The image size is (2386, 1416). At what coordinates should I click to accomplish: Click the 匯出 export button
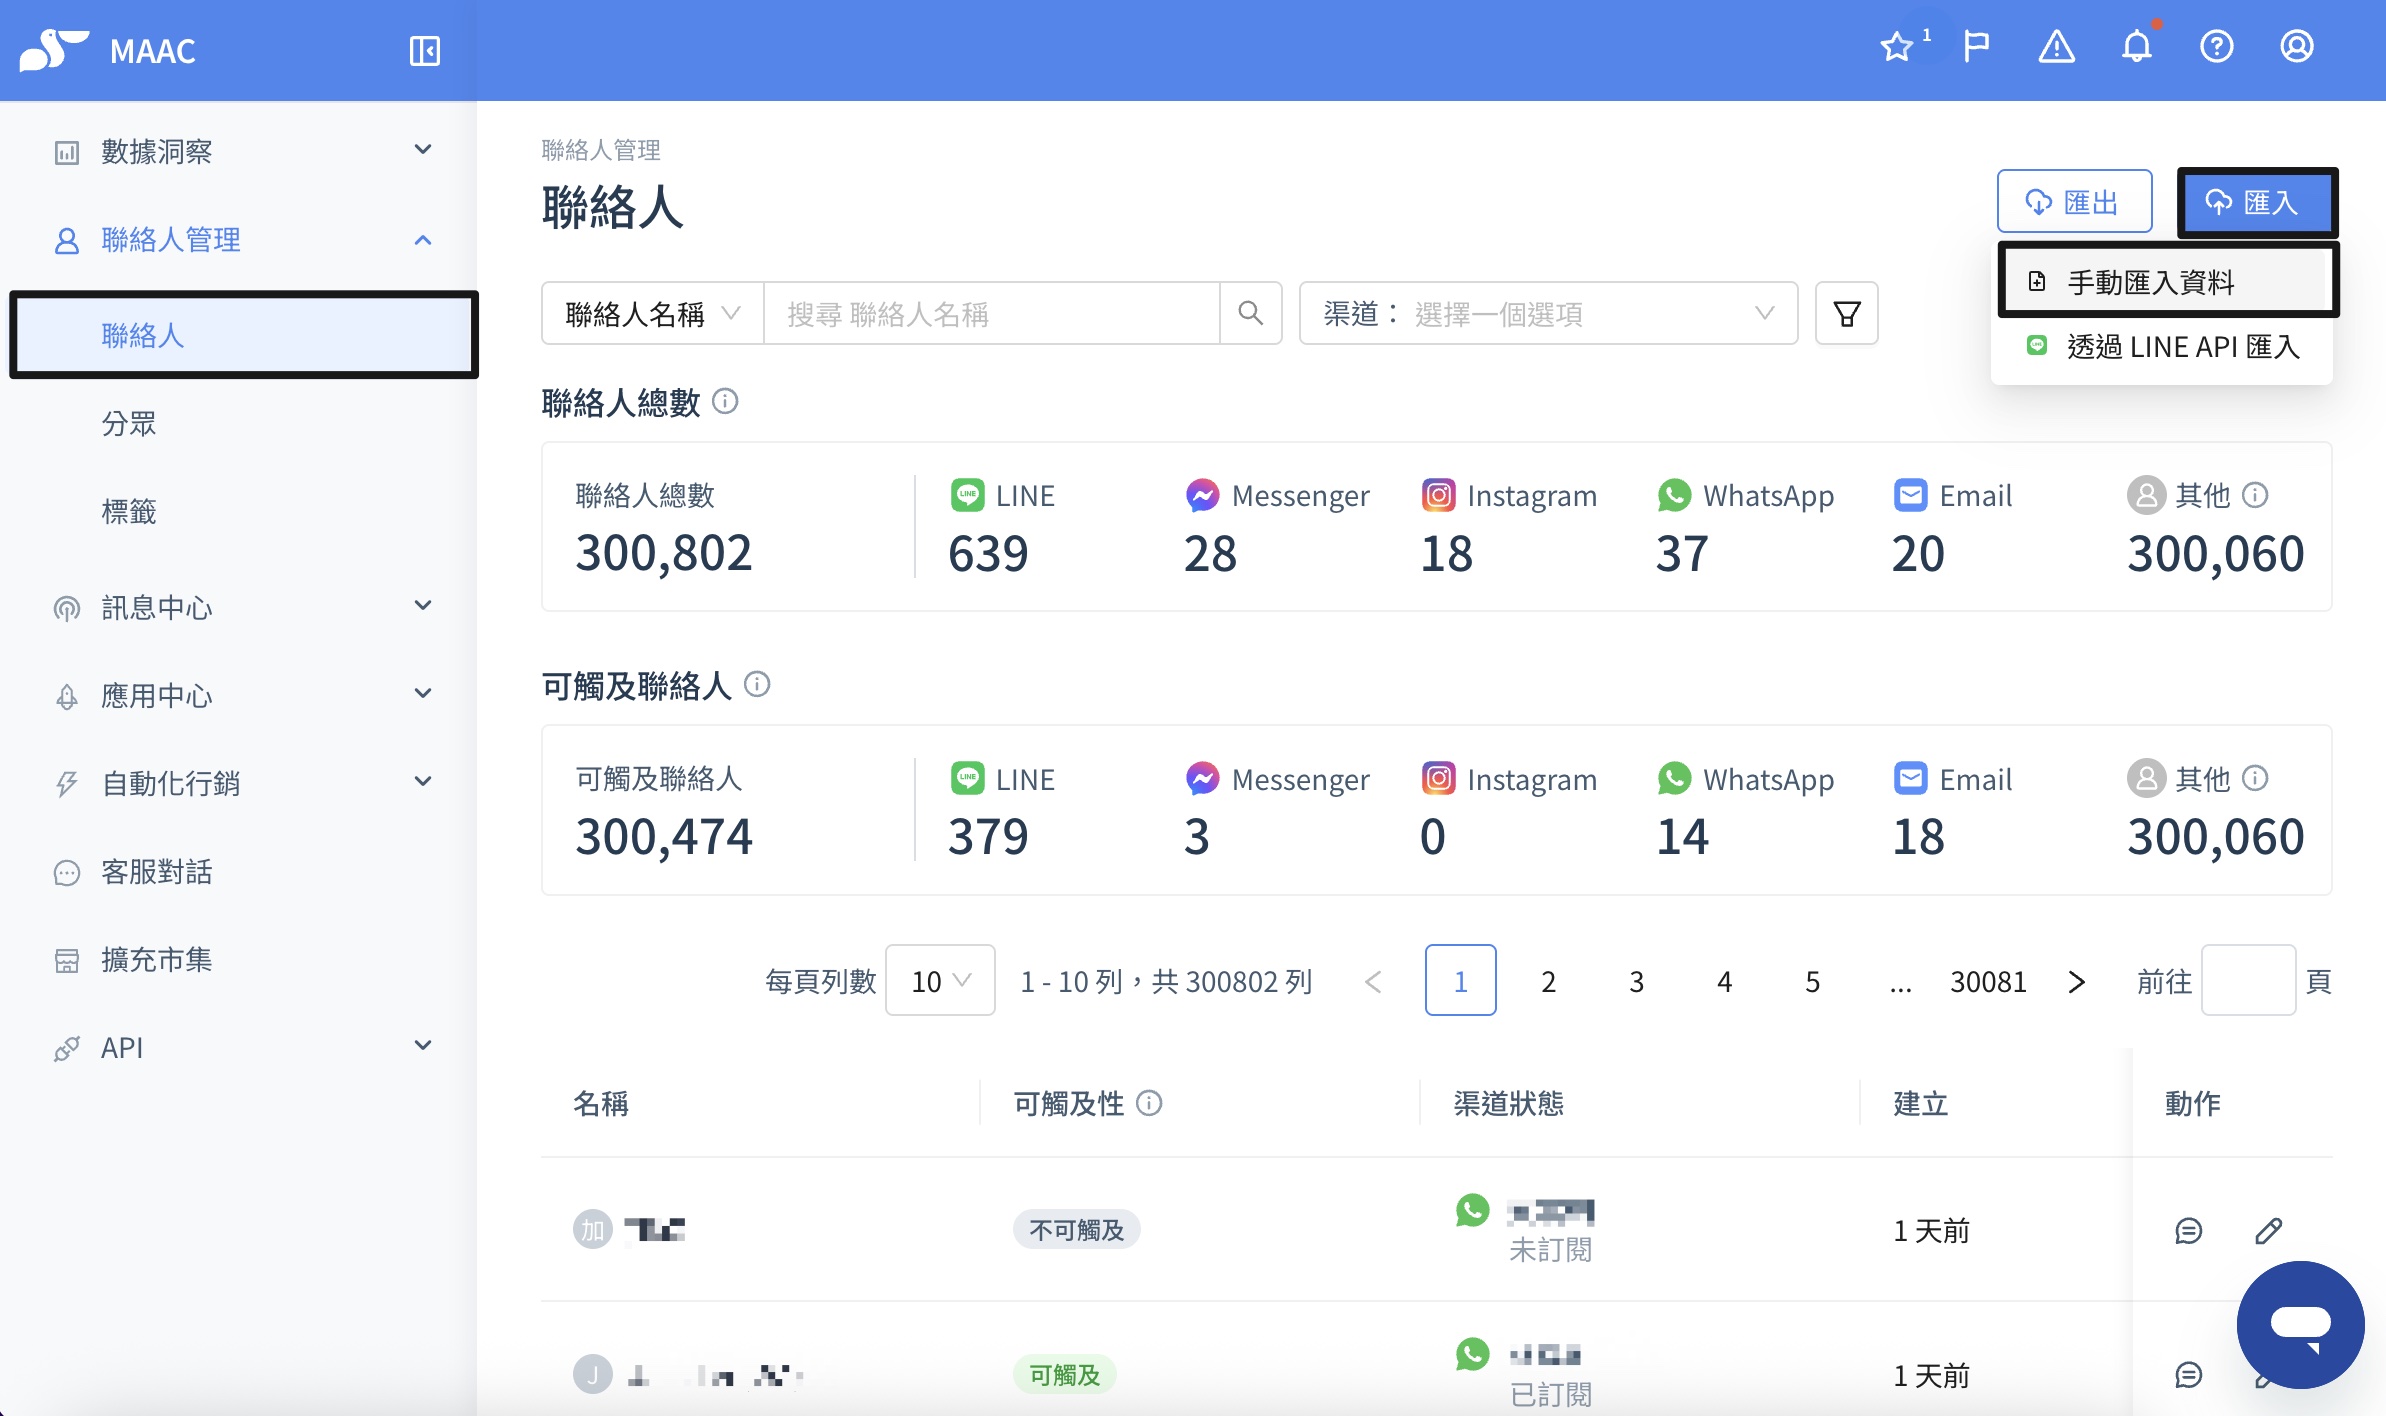point(2075,201)
